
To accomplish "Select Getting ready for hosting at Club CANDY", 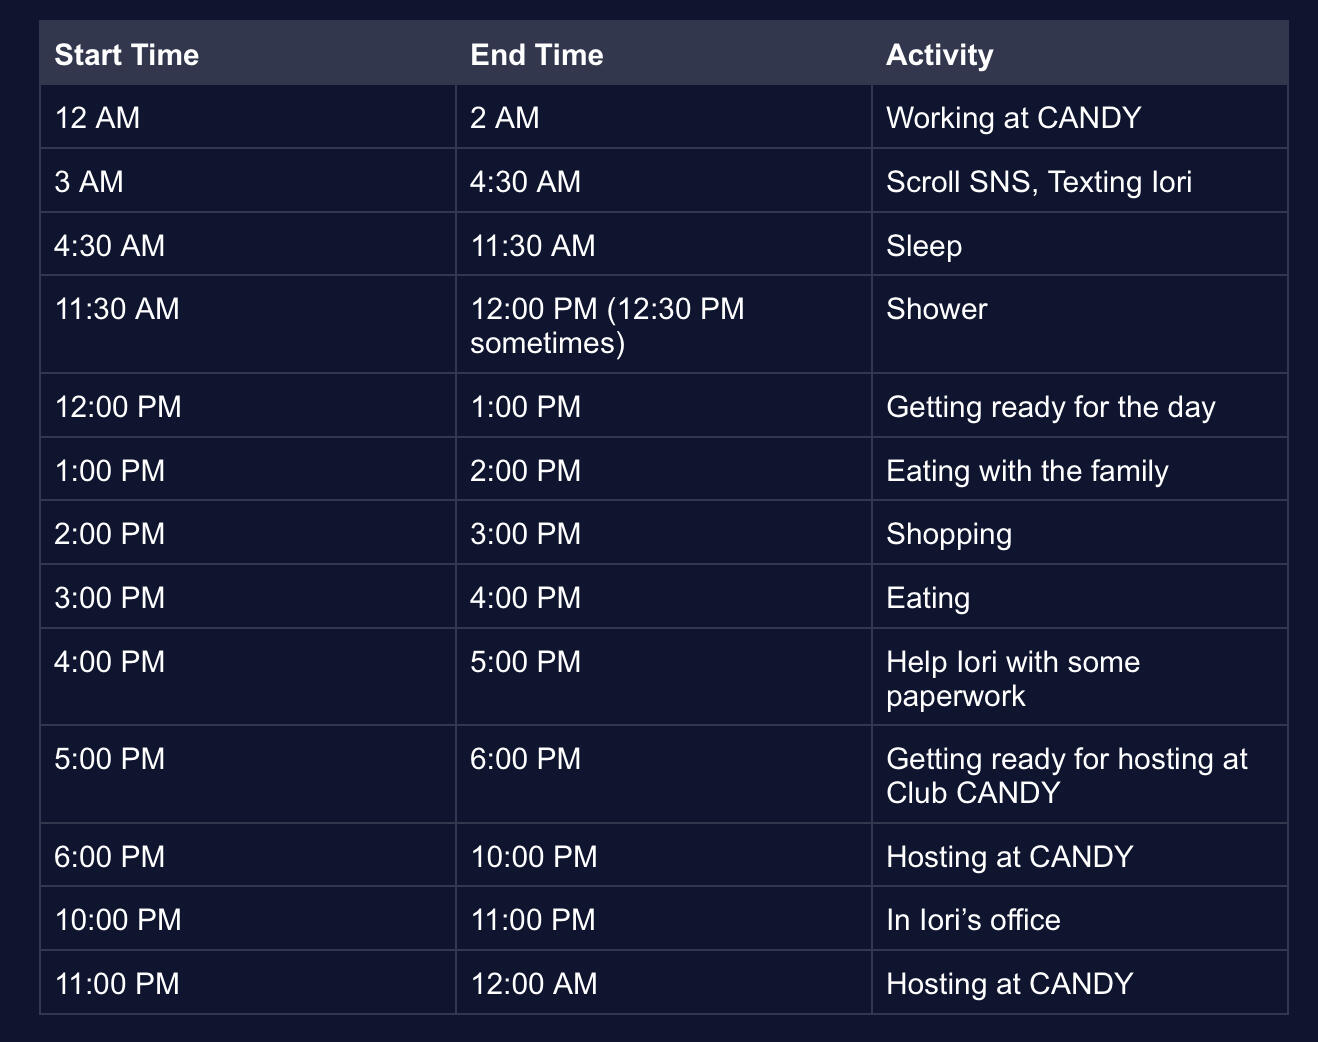I will click(1066, 775).
